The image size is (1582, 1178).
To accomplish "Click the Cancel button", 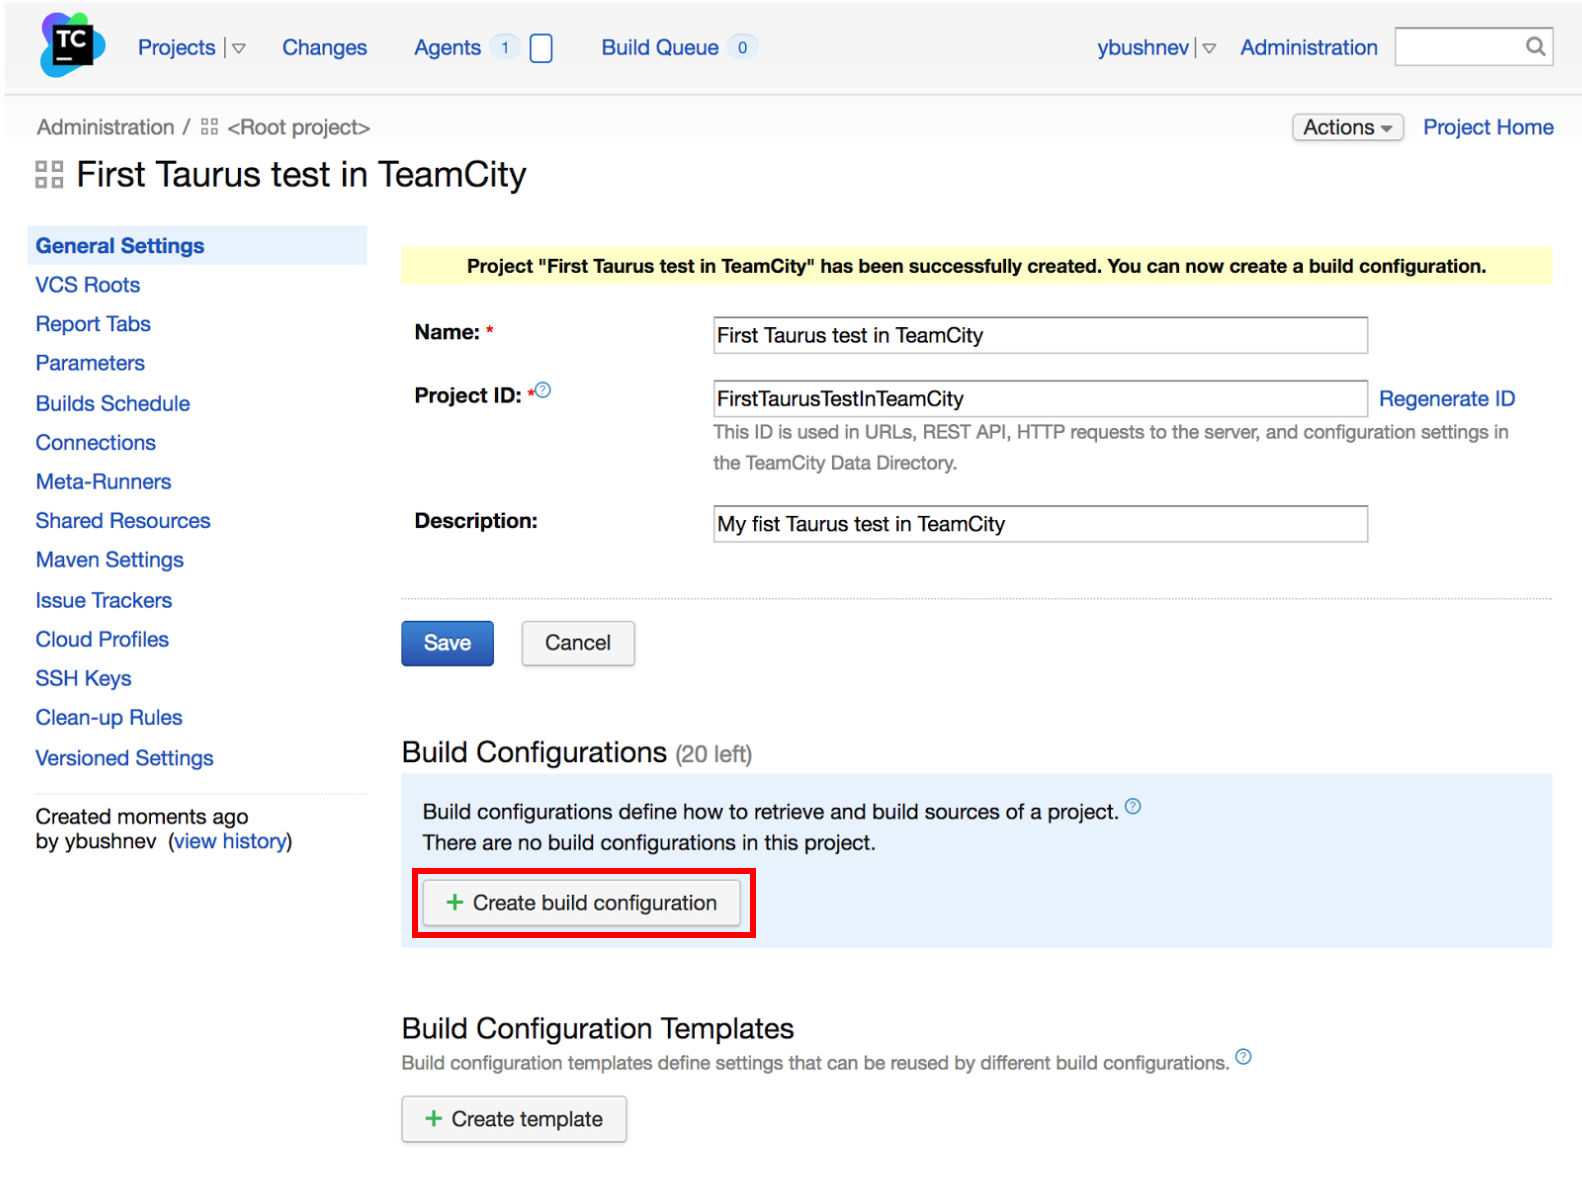I will (x=578, y=643).
